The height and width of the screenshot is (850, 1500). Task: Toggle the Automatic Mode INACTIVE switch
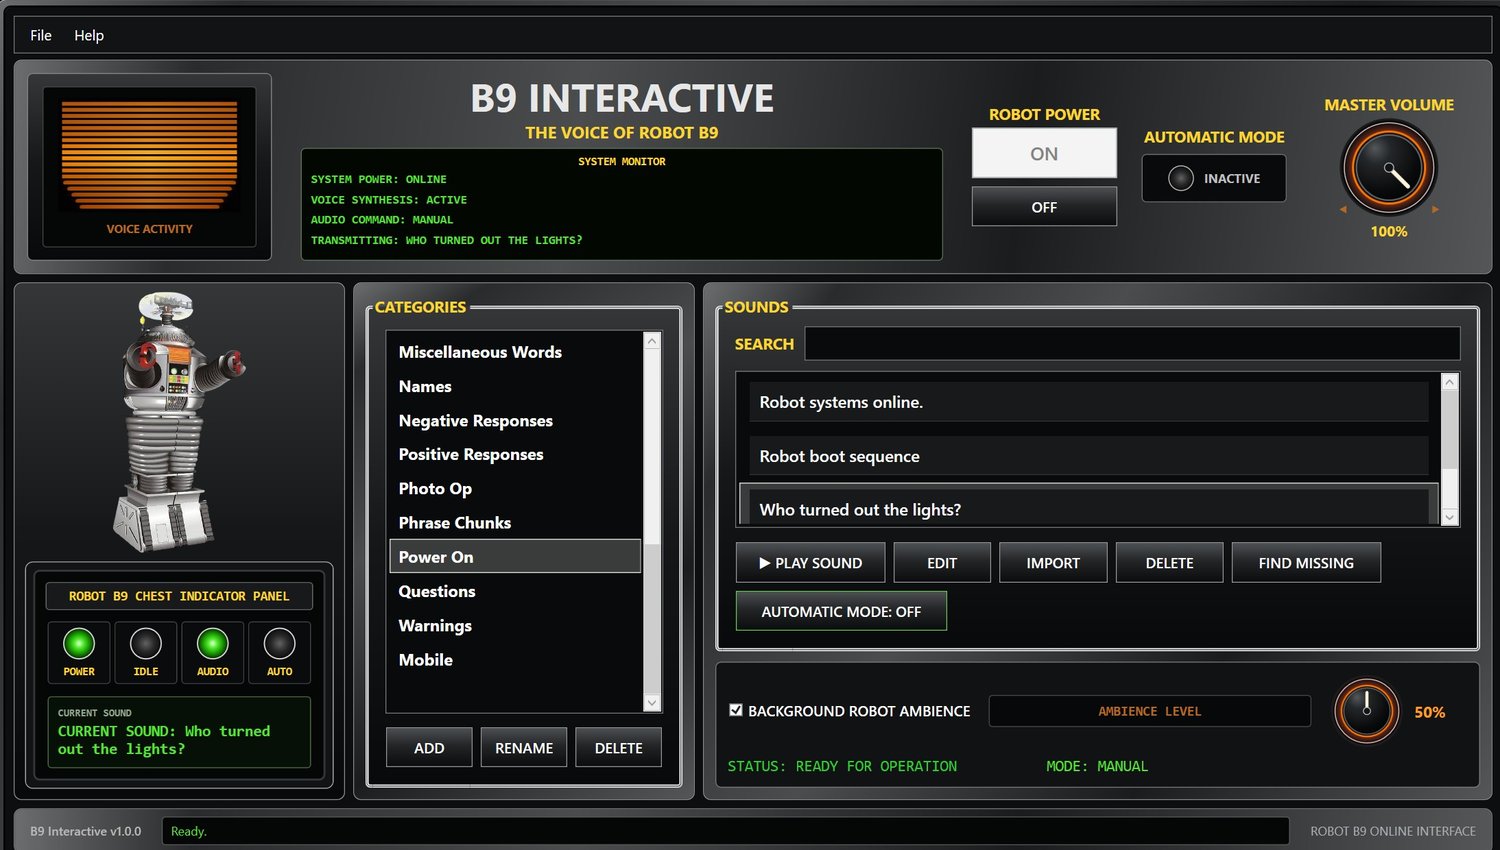[x=1214, y=178]
